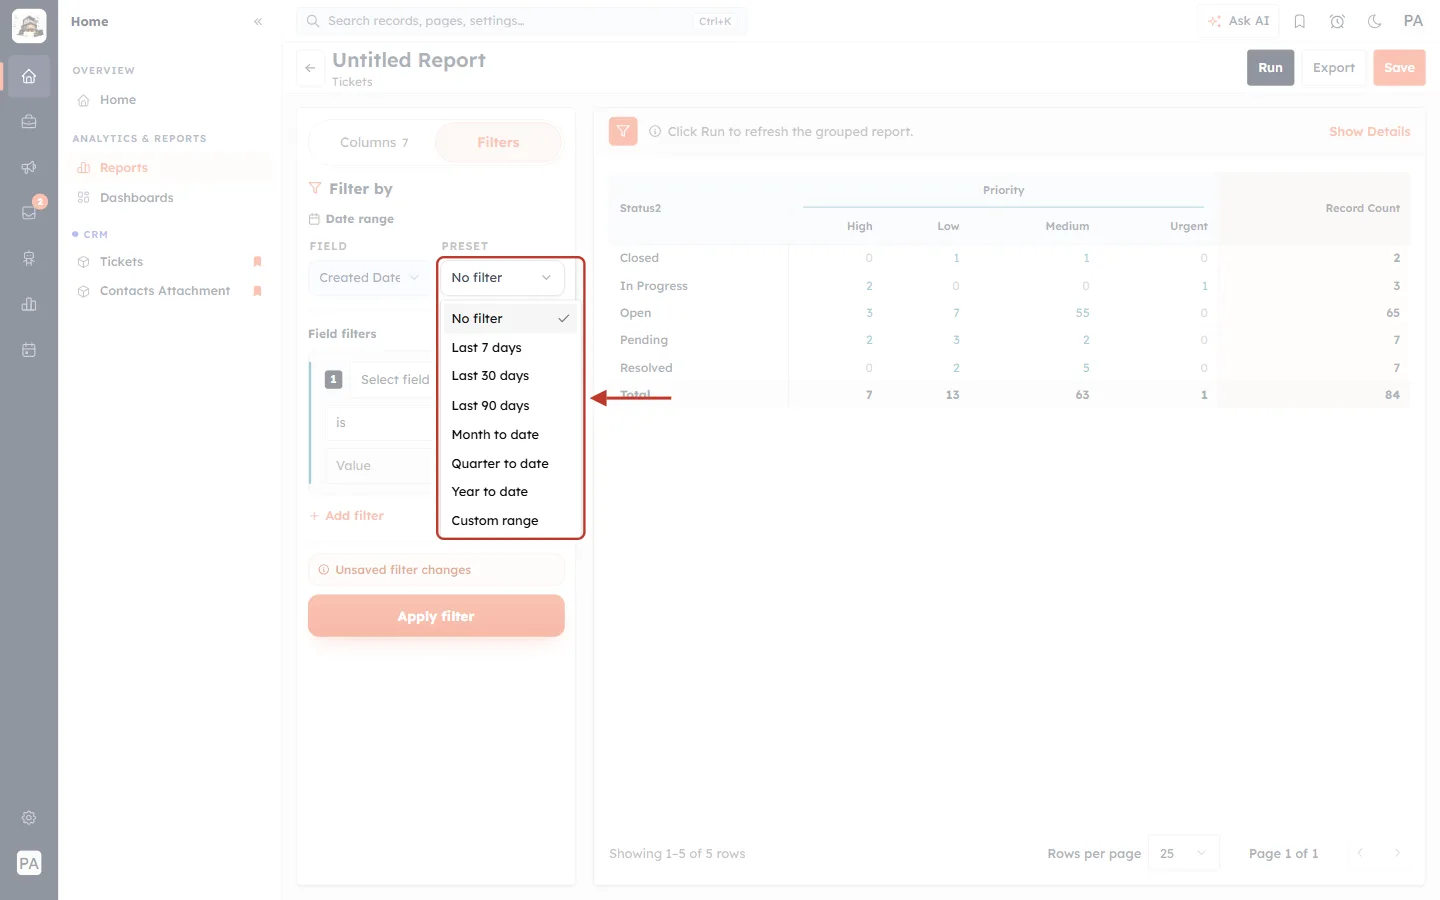Switch to the Columns 7 tab
The image size is (1440, 900).
coord(374,142)
